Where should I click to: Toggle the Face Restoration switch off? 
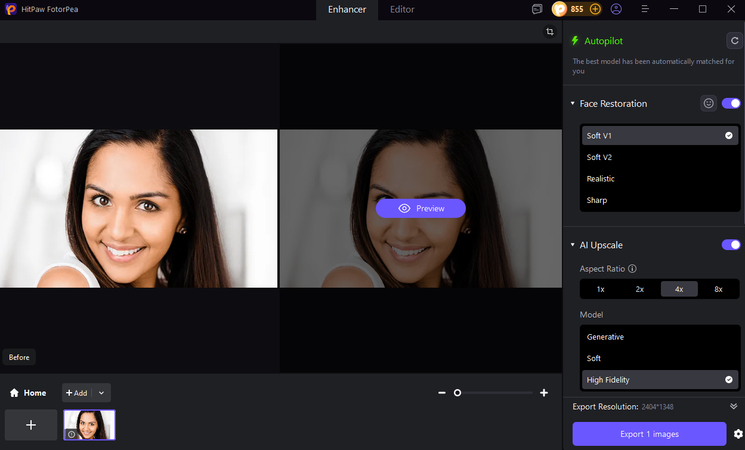[x=731, y=103]
